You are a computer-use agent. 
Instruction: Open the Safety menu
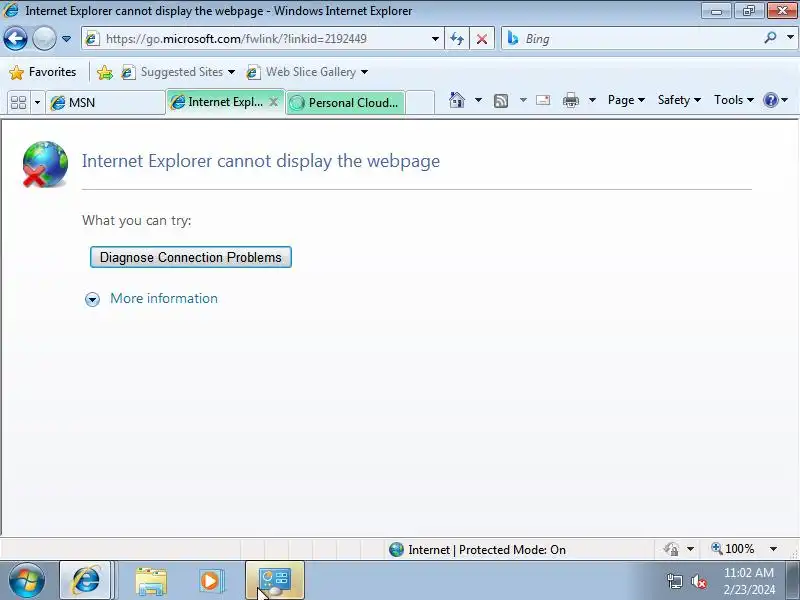(x=679, y=100)
